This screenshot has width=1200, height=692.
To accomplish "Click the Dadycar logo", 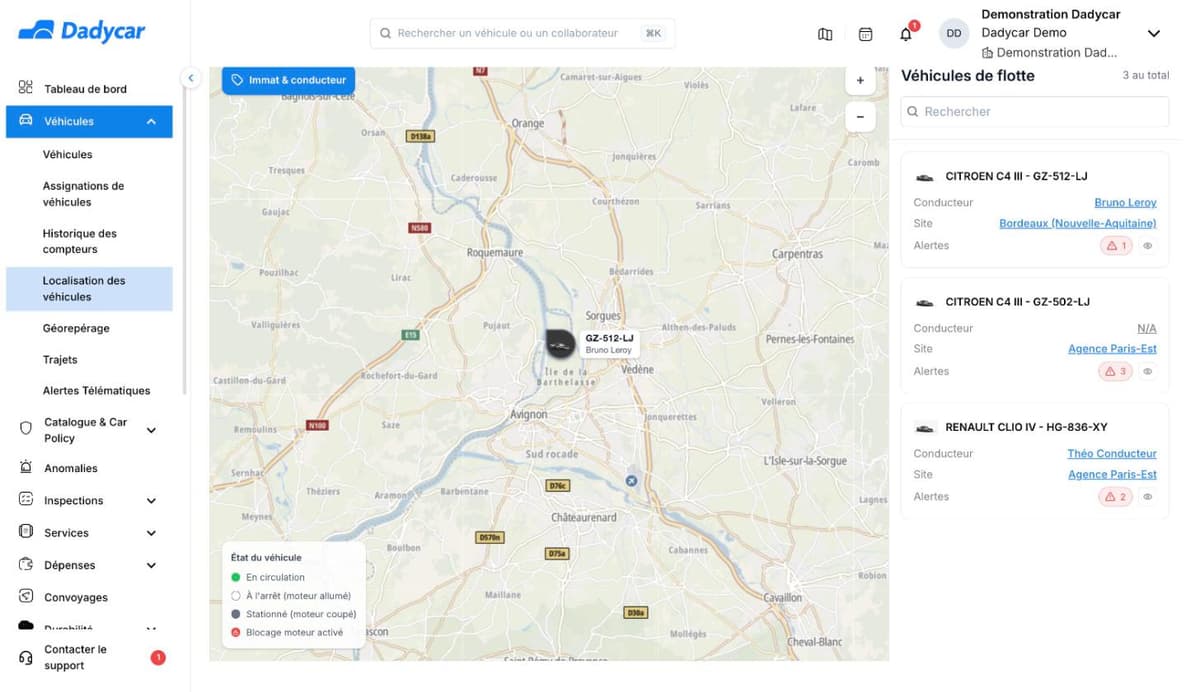I will click(x=82, y=32).
